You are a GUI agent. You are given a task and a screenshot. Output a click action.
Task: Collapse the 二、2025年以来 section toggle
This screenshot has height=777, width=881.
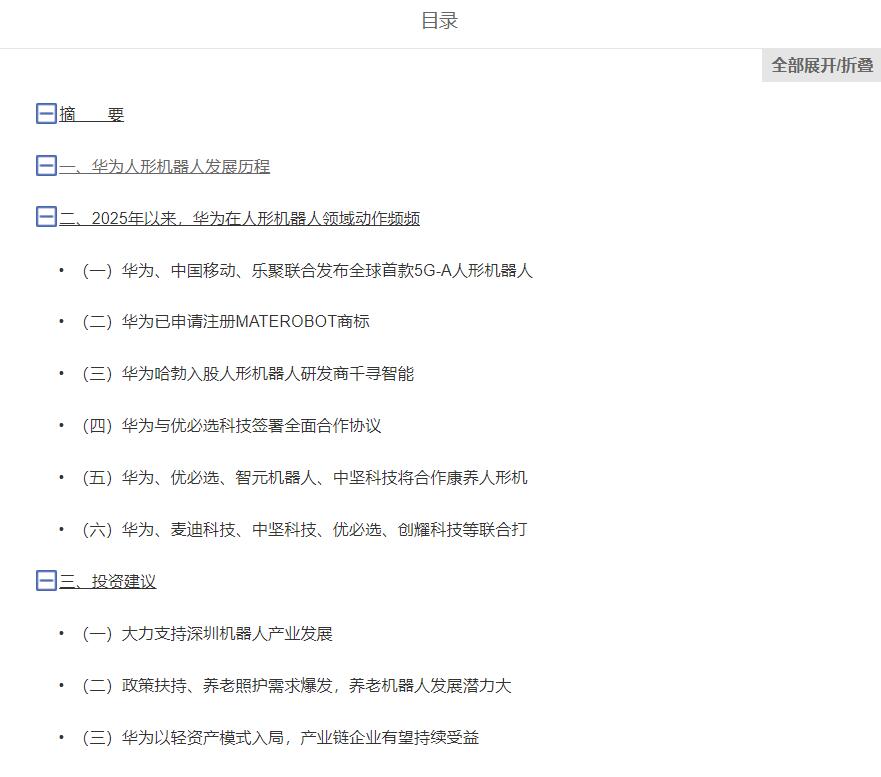(46, 217)
